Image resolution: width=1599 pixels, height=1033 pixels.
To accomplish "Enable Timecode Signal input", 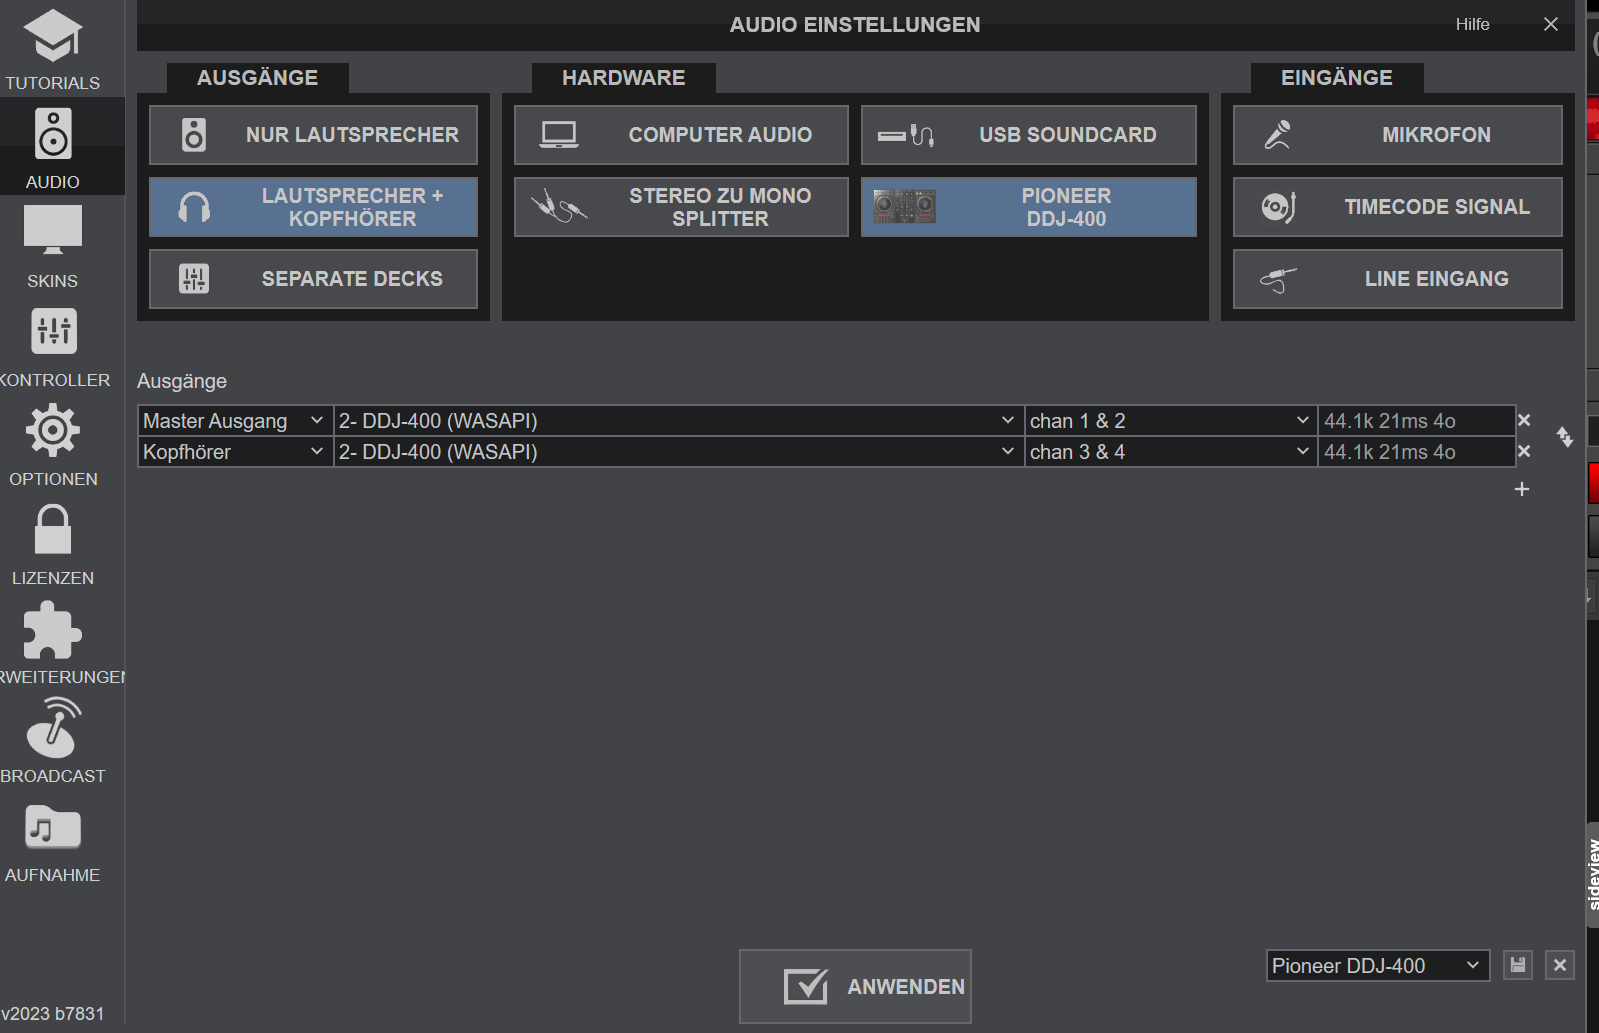I will [1397, 207].
